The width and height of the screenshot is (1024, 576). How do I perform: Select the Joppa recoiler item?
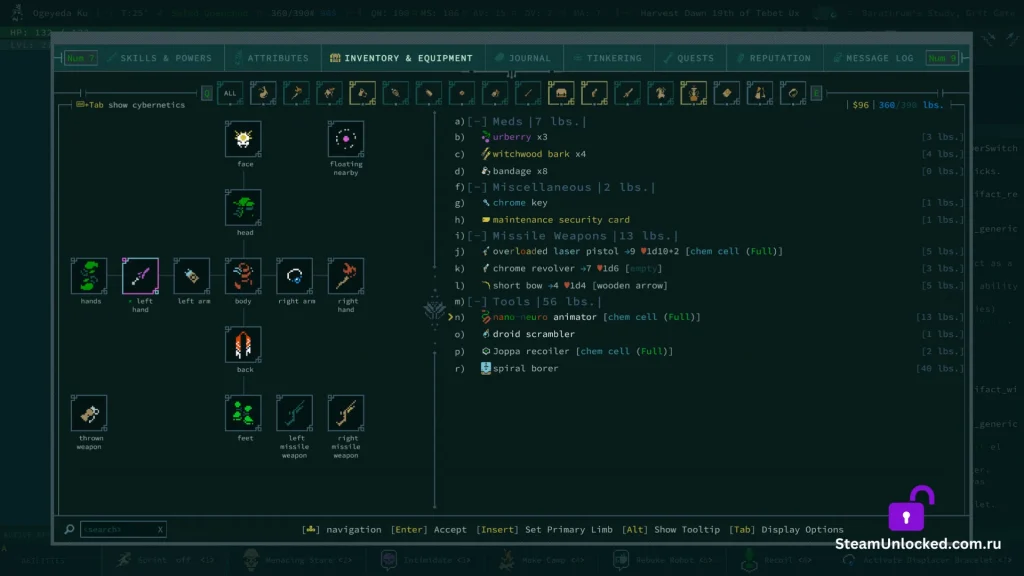pyautogui.click(x=709, y=351)
